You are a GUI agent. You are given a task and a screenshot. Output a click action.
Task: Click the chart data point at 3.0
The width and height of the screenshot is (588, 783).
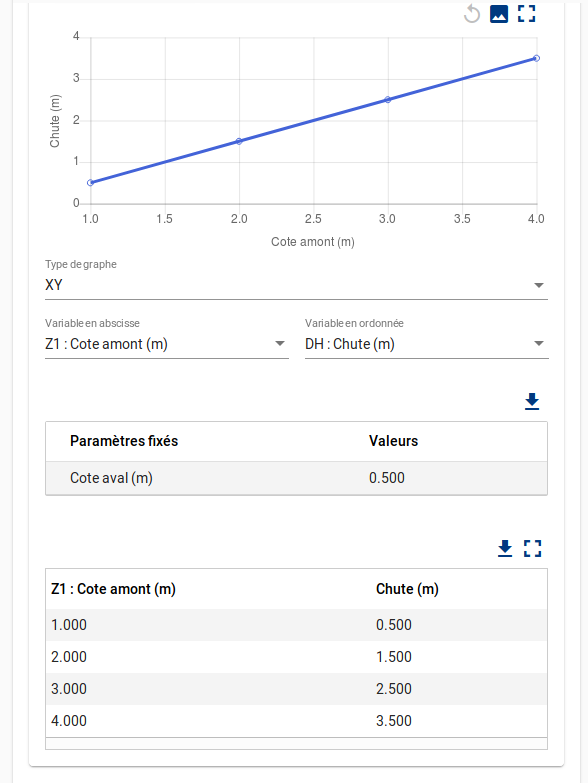388,100
